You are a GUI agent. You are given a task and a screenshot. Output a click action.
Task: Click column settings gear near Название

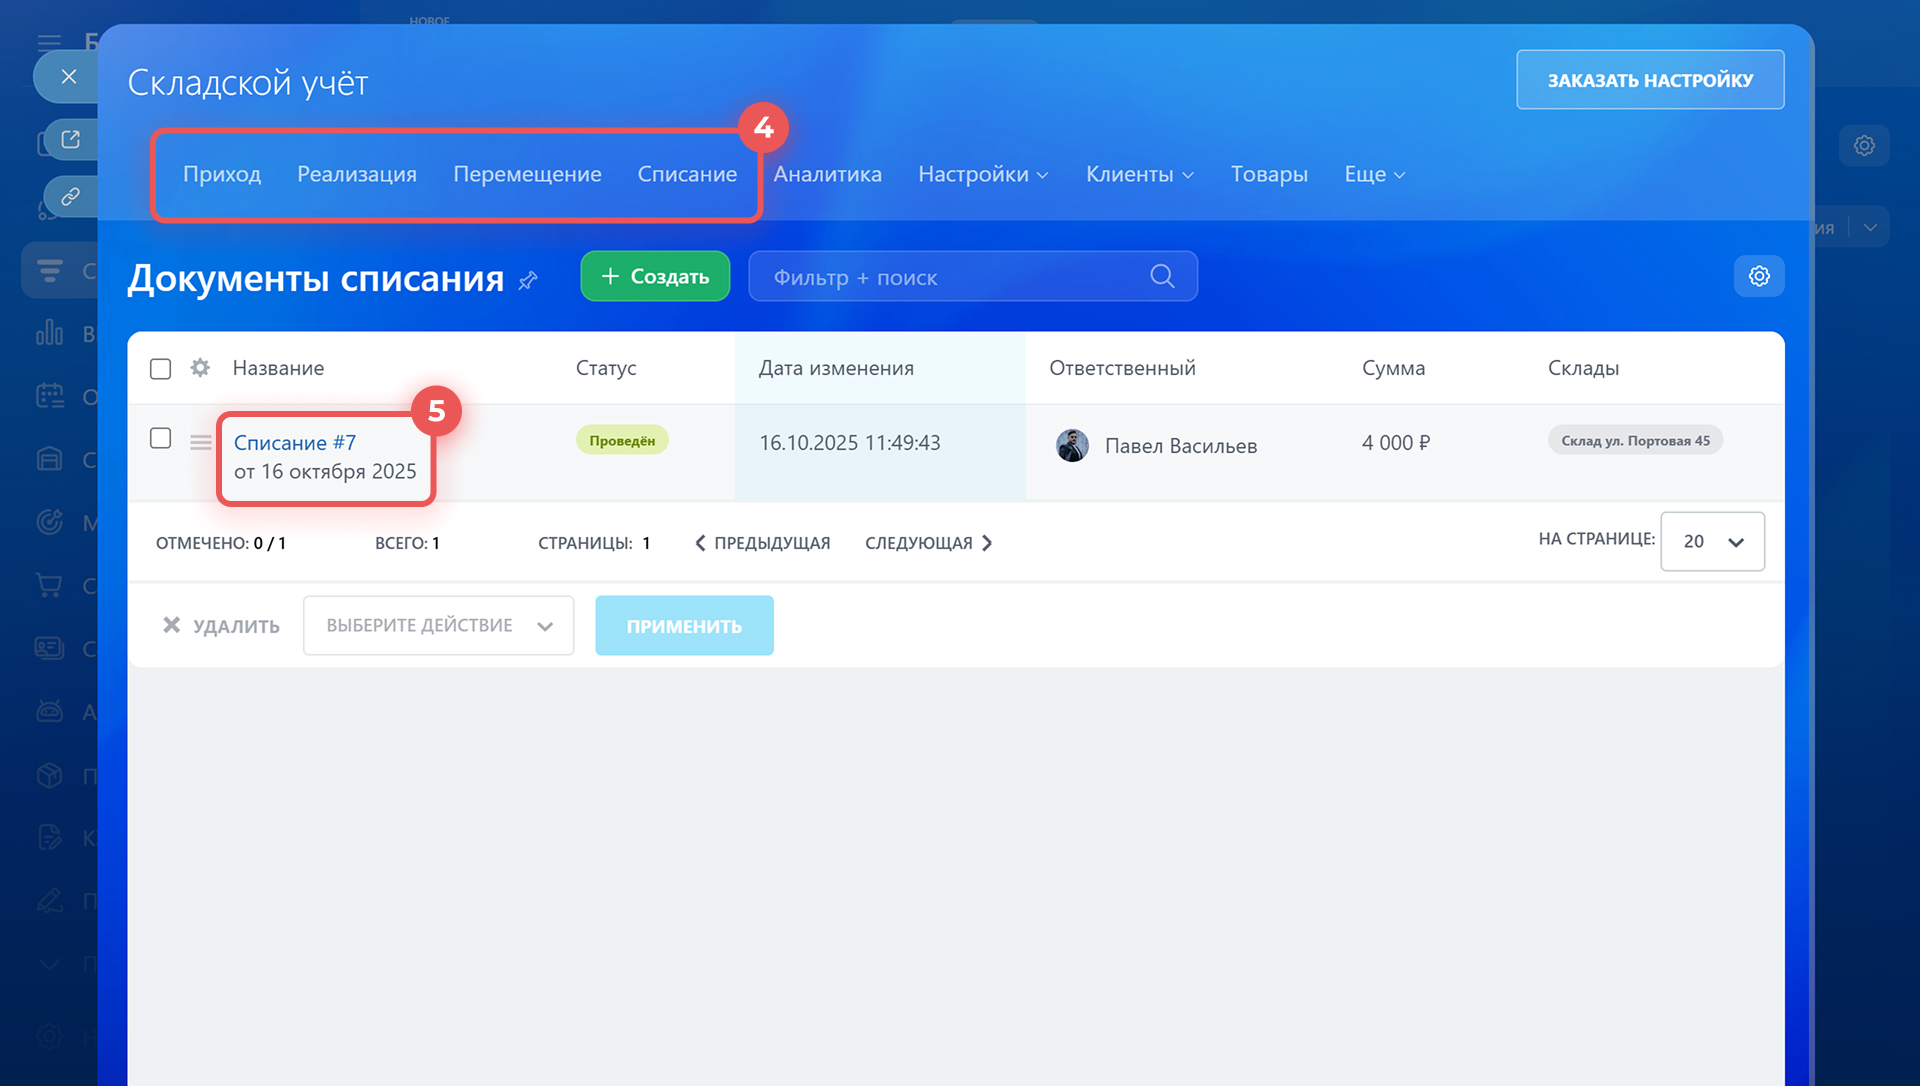[200, 368]
